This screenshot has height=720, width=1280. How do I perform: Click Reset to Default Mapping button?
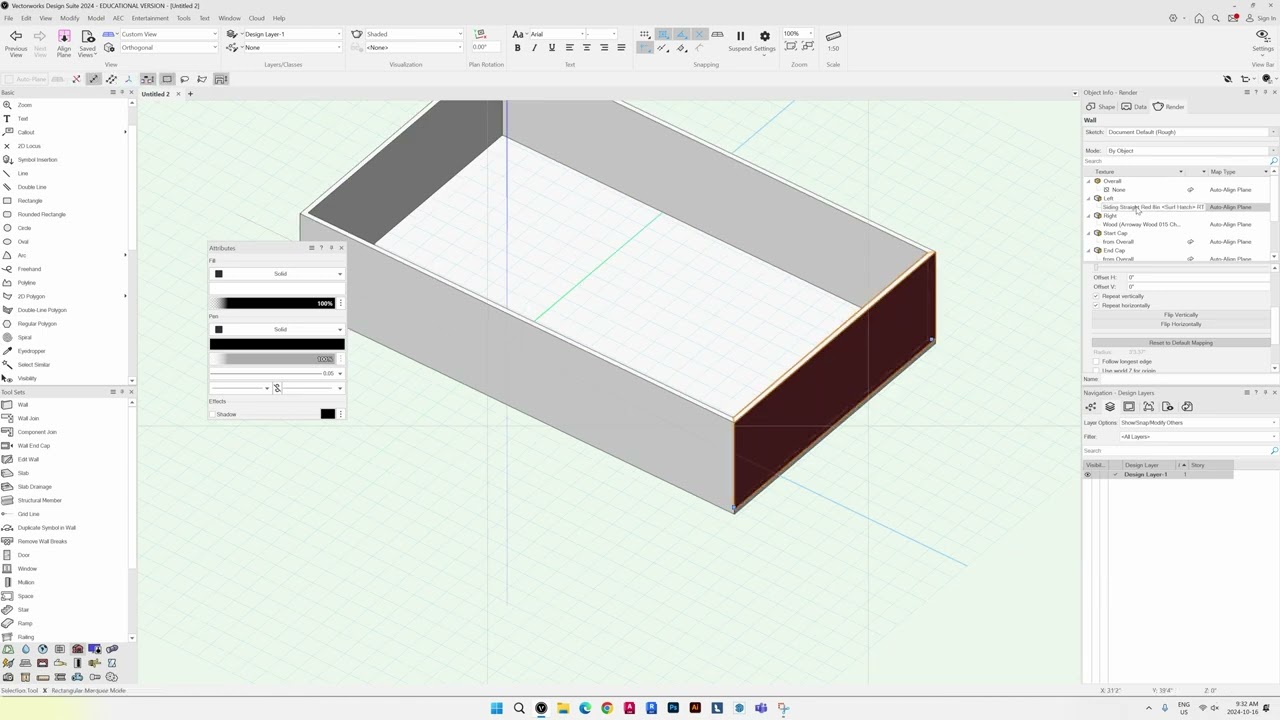coord(1181,343)
